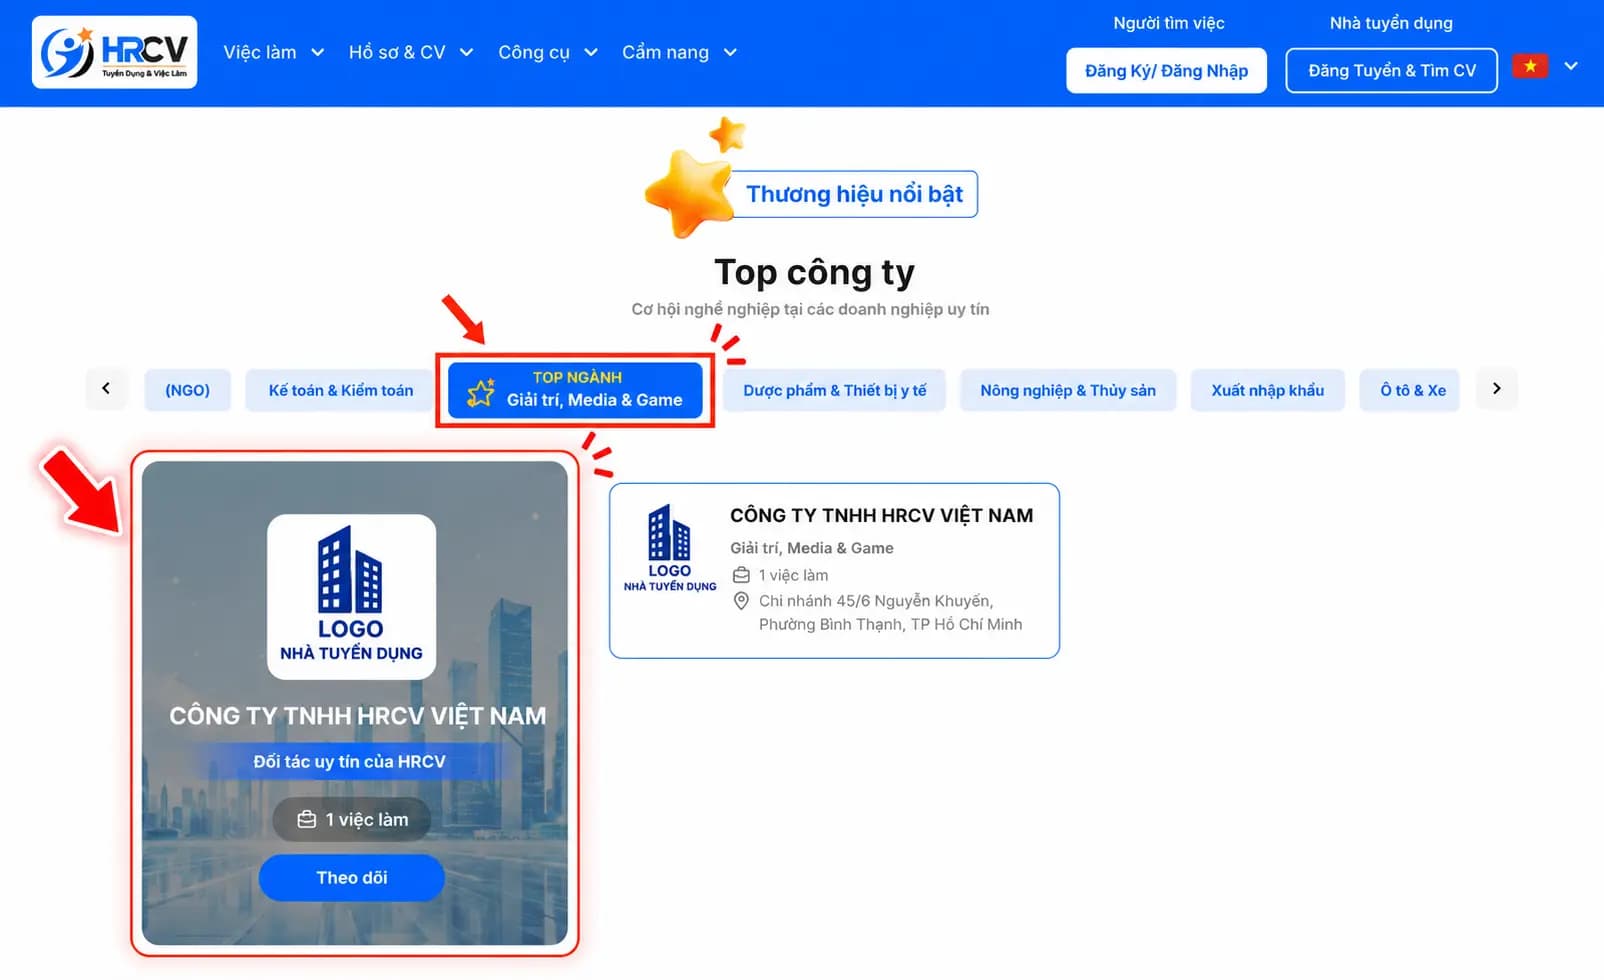The width and height of the screenshot is (1604, 980).
Task: Click the Thương hiệu nổi bật badge
Action: point(855,194)
